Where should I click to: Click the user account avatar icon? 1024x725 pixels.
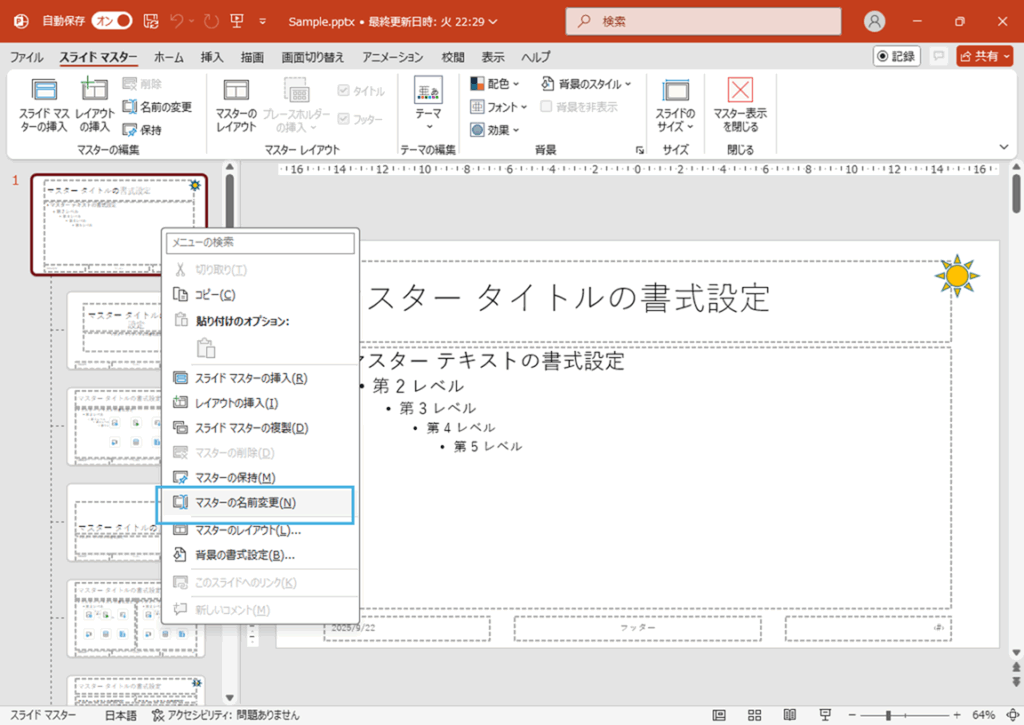tap(875, 21)
